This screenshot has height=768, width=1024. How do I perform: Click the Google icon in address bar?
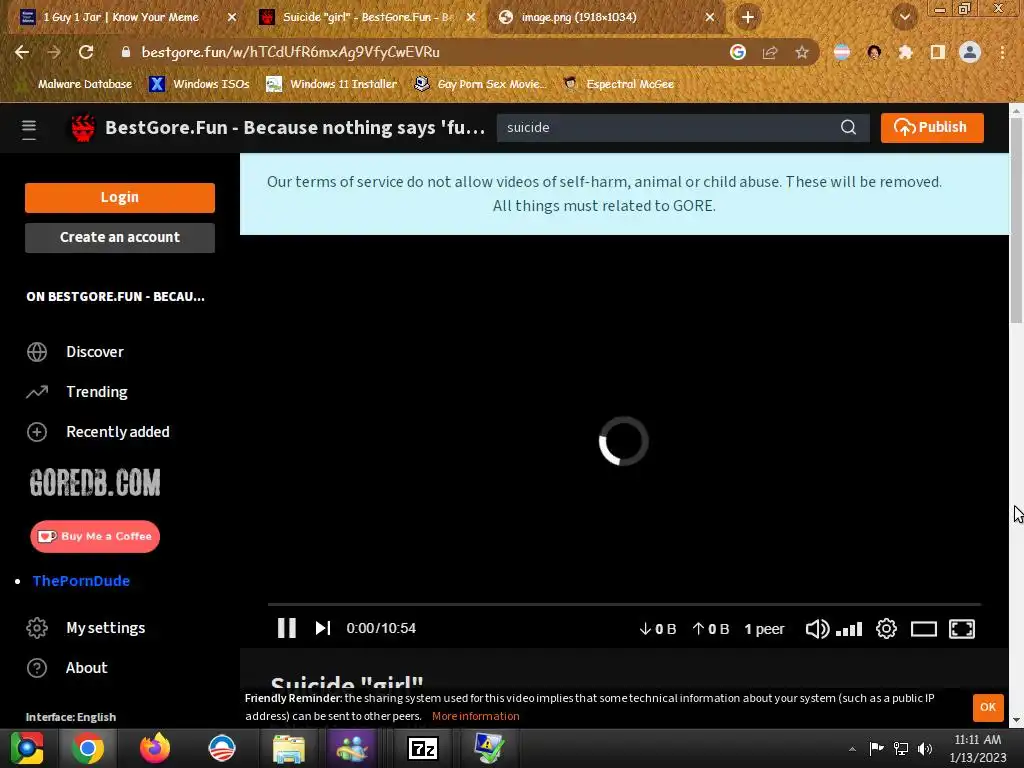(738, 52)
